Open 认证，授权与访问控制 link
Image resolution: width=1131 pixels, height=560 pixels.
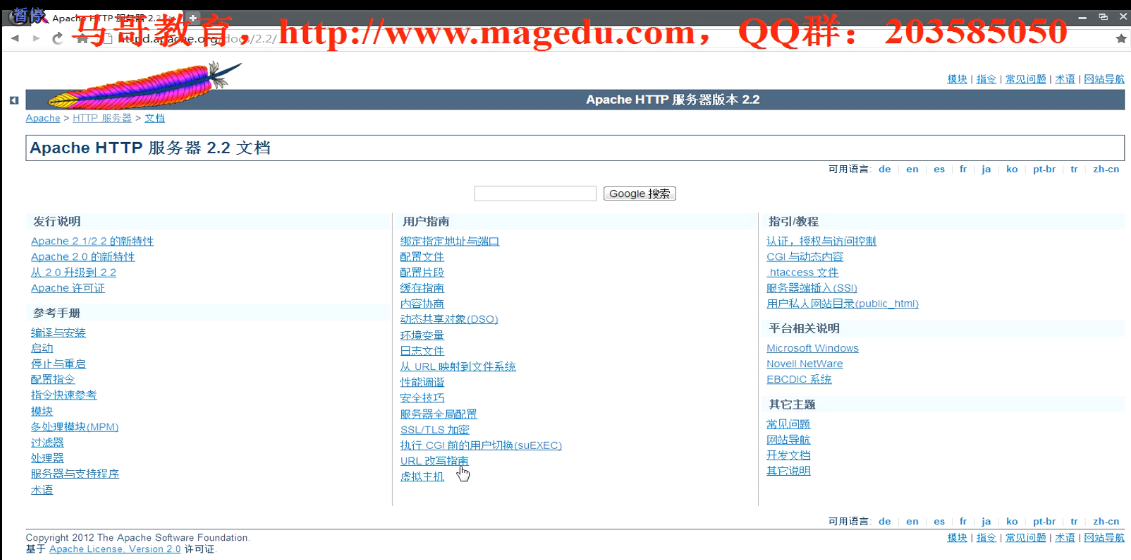822,241
